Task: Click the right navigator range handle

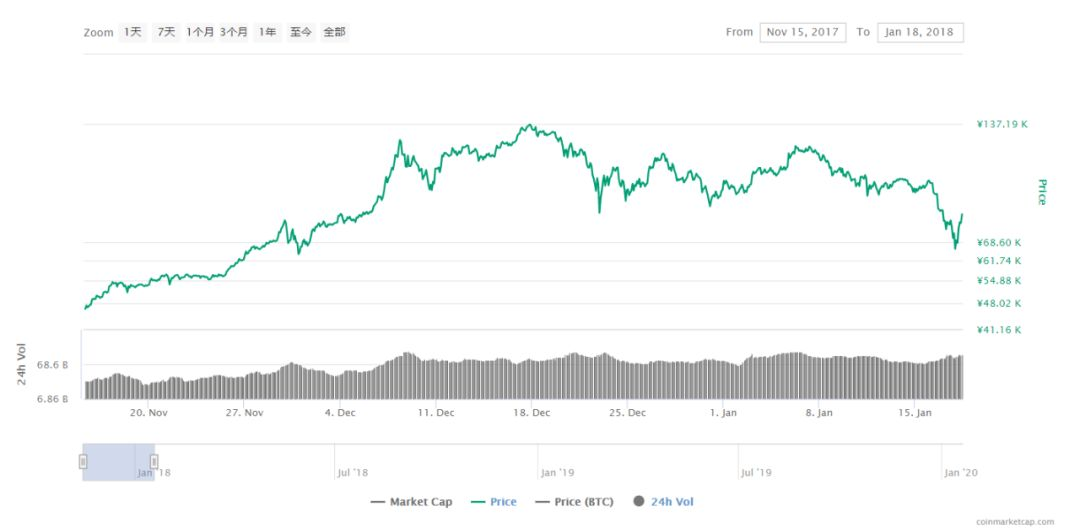Action: 154,462
